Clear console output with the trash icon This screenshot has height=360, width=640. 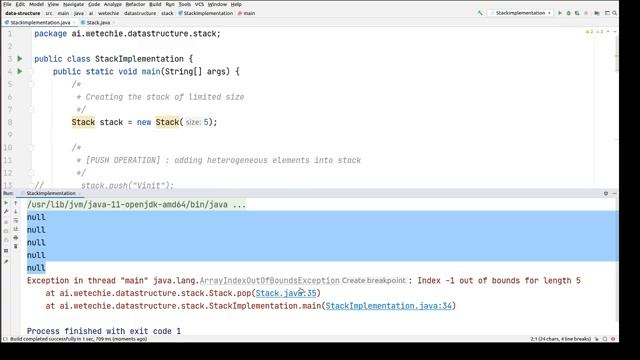coord(16,247)
